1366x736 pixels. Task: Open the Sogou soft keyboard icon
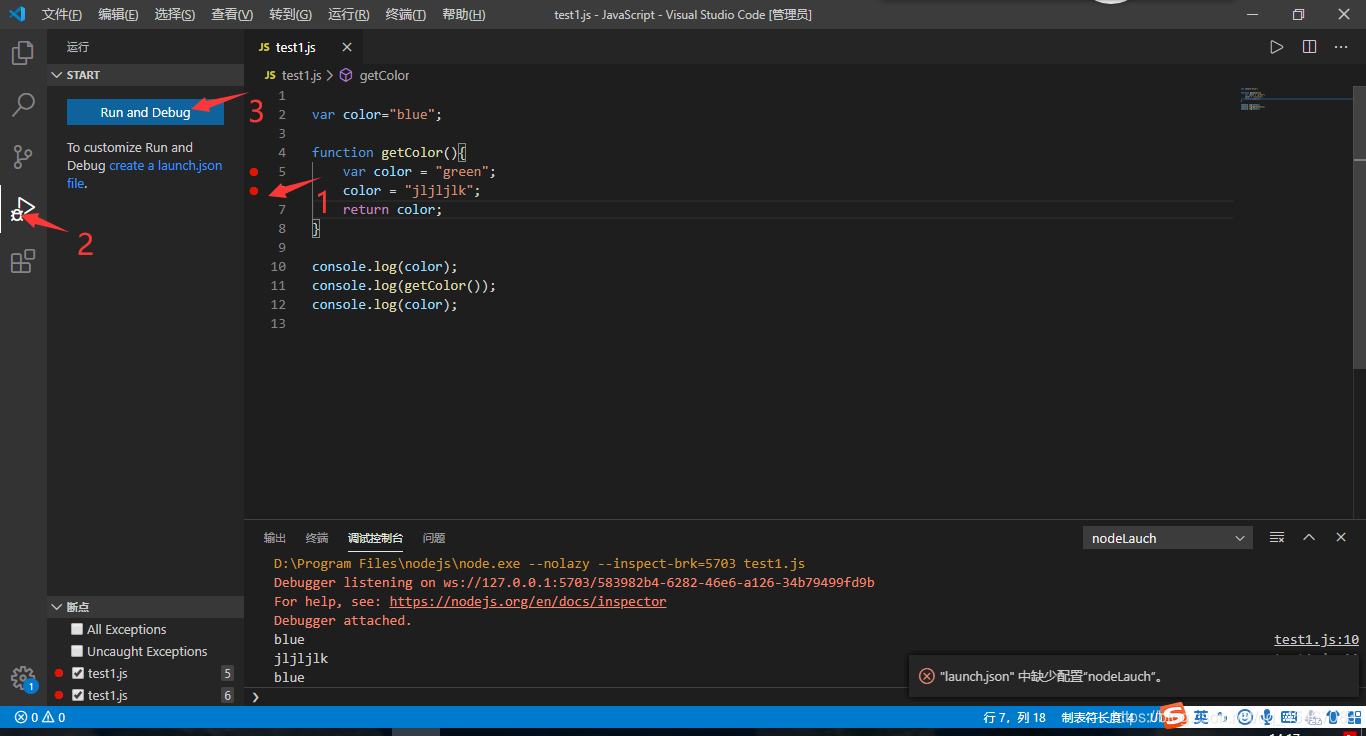click(x=1289, y=717)
